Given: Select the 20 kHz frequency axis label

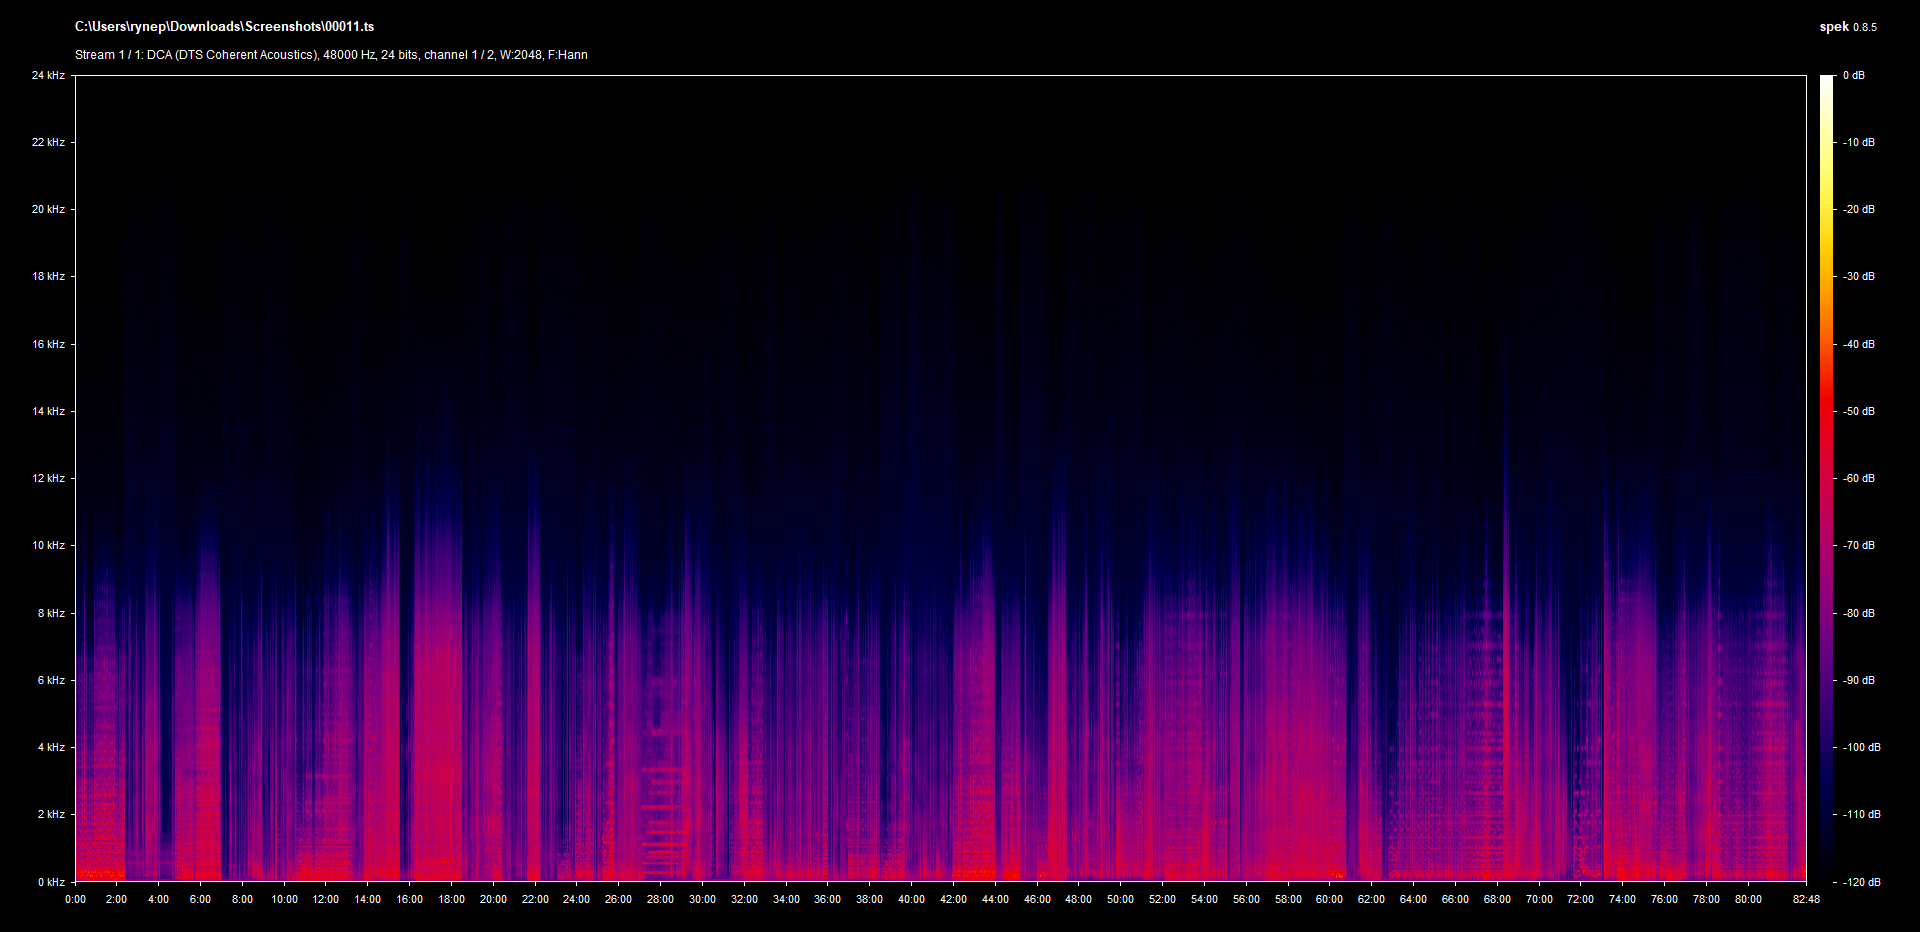Looking at the screenshot, I should pyautogui.click(x=48, y=210).
